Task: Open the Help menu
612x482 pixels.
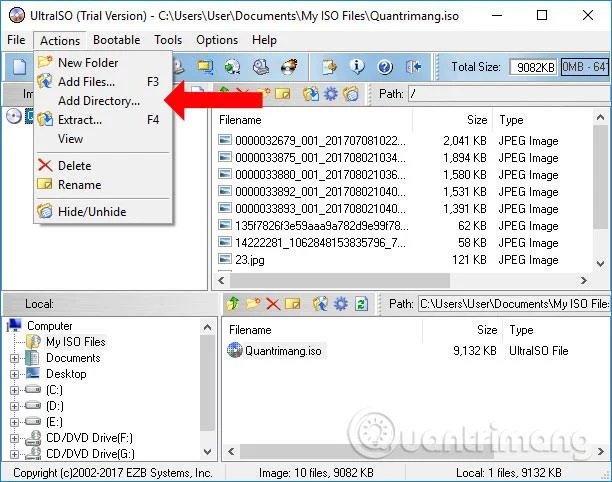Action: coord(264,40)
